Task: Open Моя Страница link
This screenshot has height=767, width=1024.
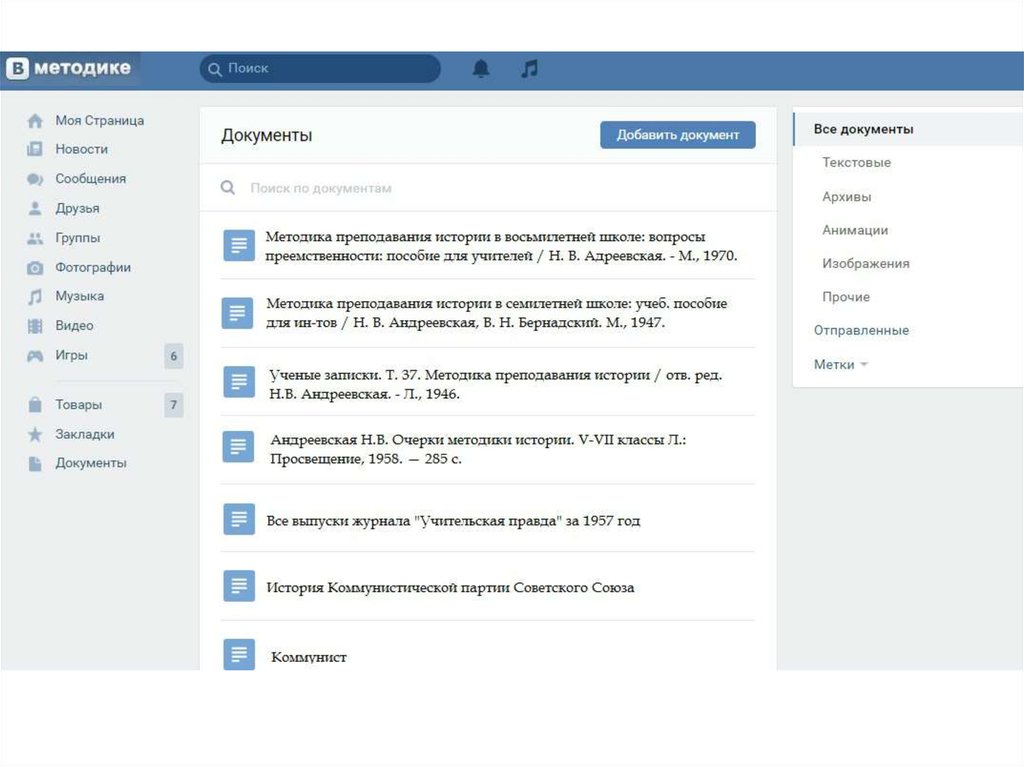Action: coord(99,121)
